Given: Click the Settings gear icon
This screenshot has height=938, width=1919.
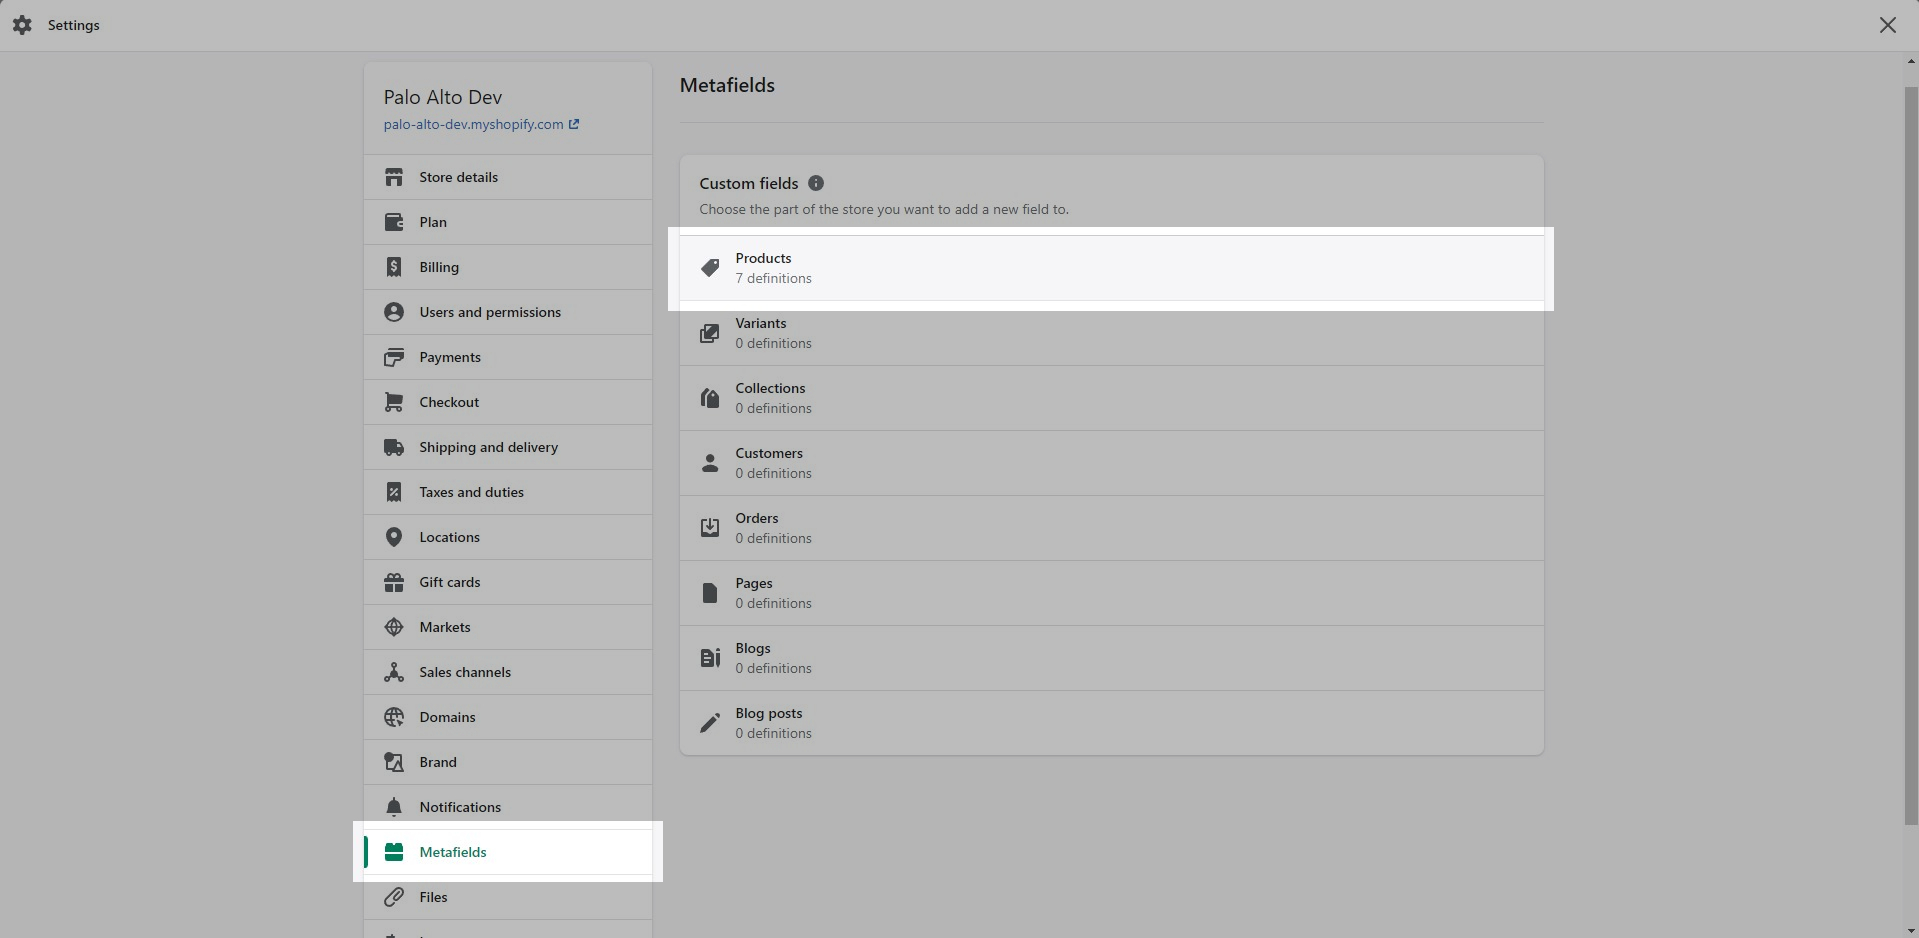Looking at the screenshot, I should pyautogui.click(x=22, y=25).
